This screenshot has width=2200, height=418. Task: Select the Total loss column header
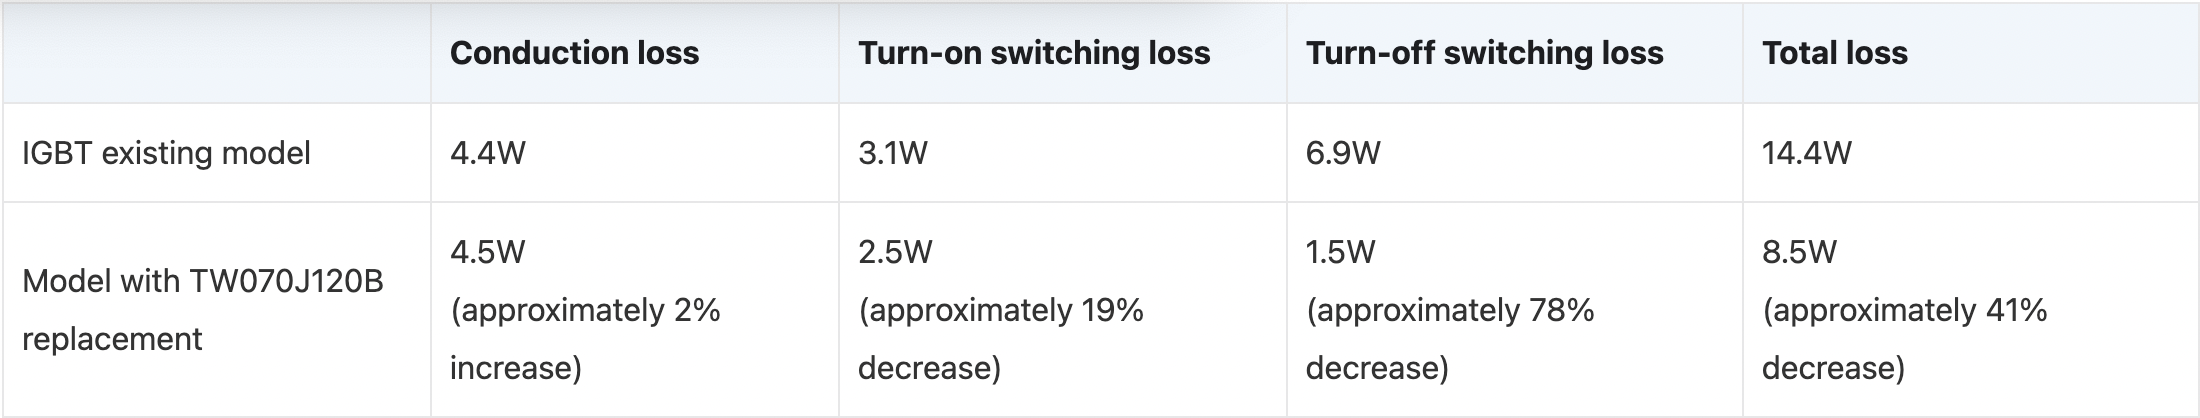click(1834, 53)
